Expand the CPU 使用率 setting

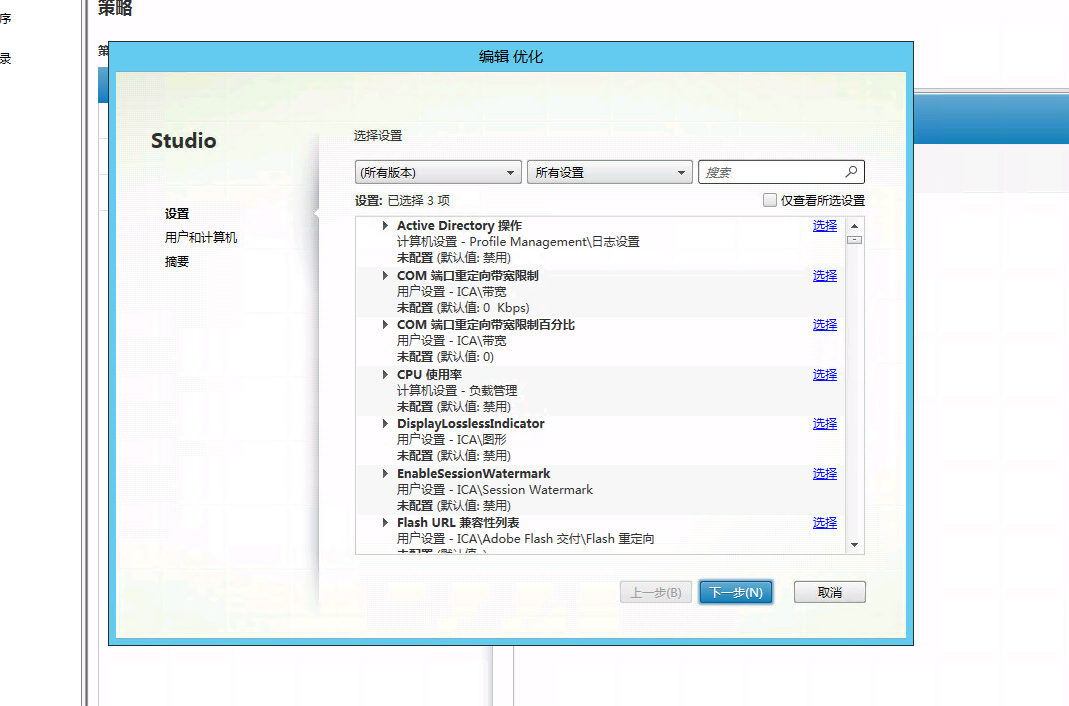click(x=386, y=375)
